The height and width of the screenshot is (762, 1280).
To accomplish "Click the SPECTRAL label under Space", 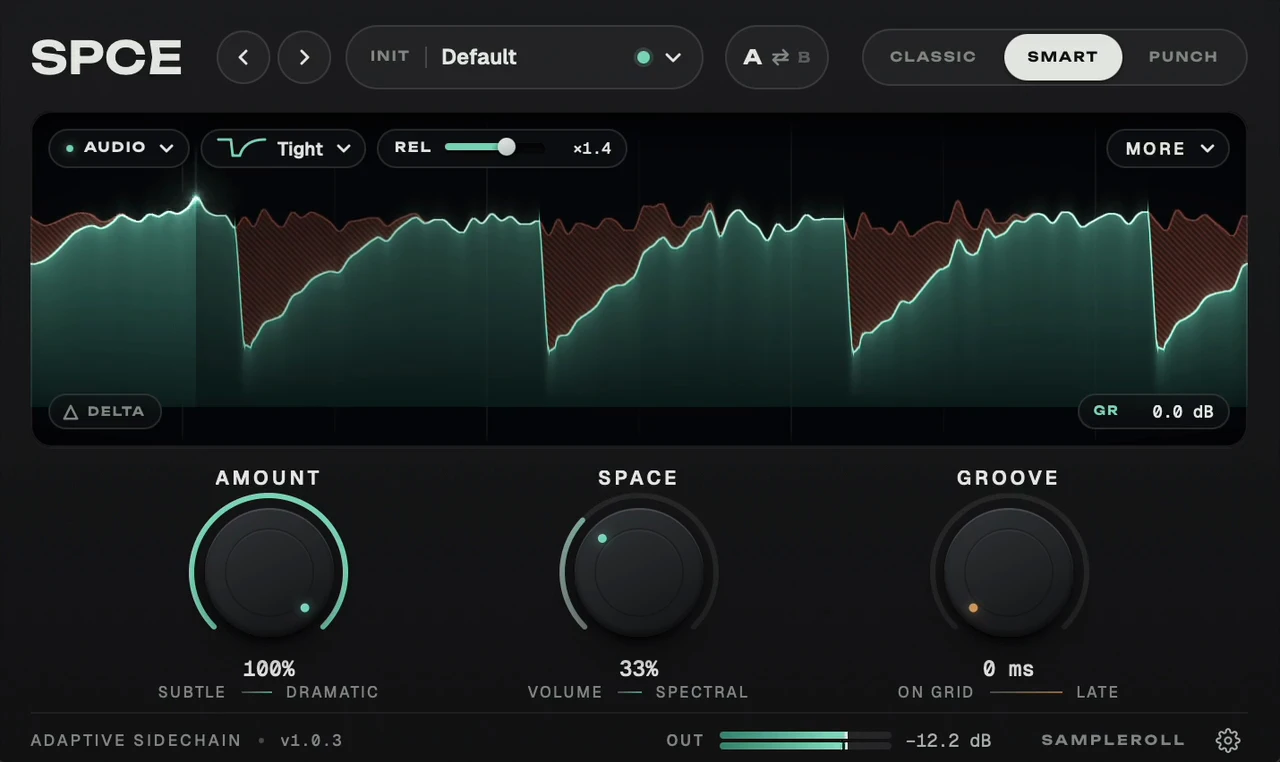I will pyautogui.click(x=702, y=692).
